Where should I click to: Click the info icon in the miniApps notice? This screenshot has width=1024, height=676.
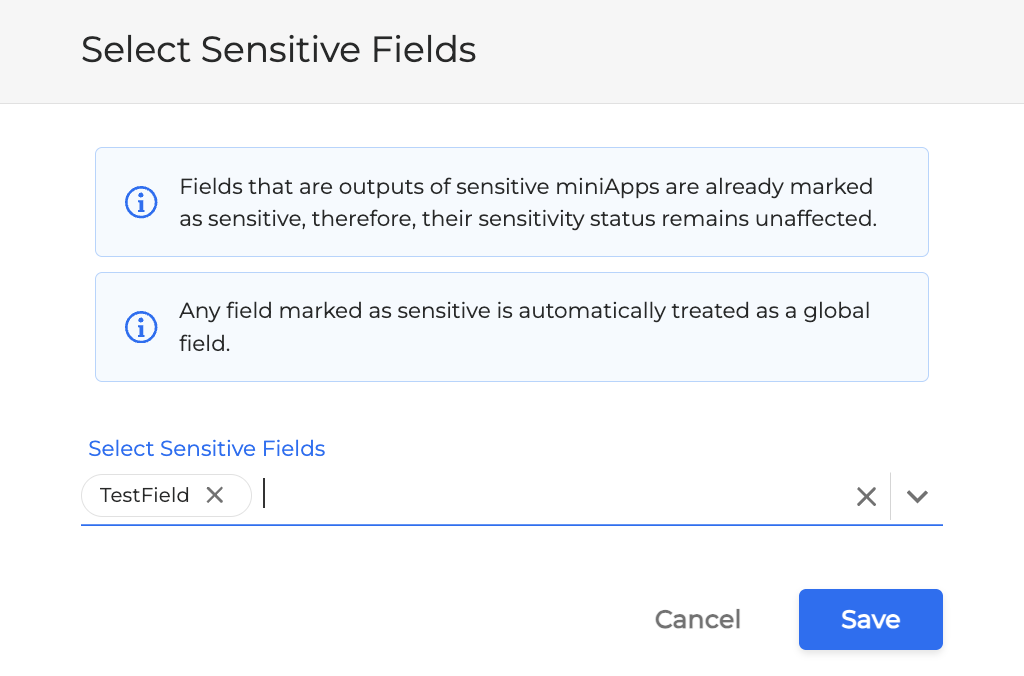click(141, 202)
